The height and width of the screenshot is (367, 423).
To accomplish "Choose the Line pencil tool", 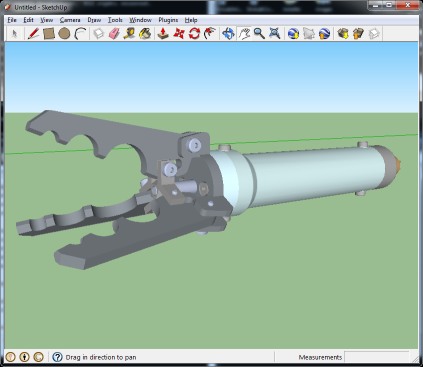I will [33, 34].
